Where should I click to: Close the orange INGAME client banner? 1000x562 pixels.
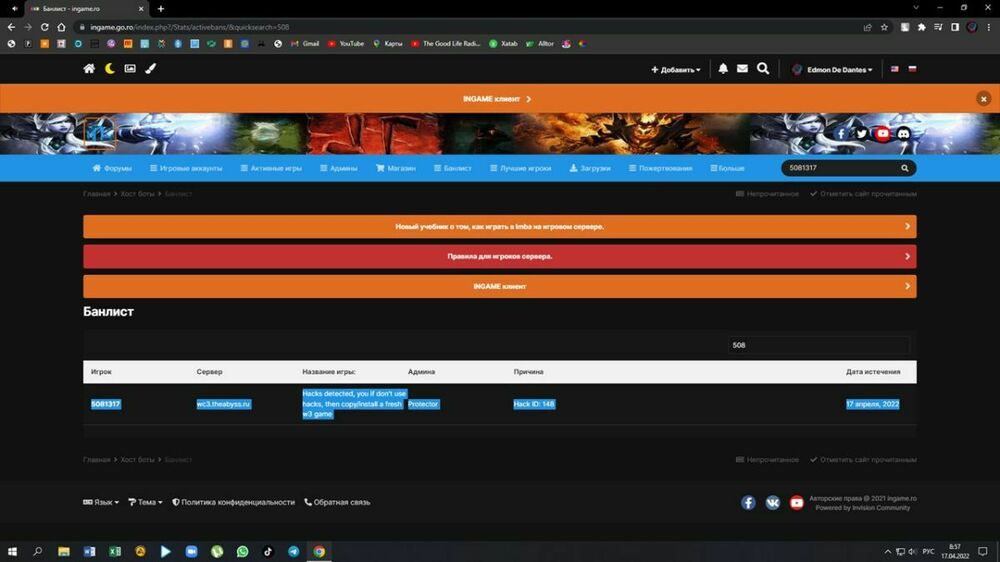[x=984, y=99]
